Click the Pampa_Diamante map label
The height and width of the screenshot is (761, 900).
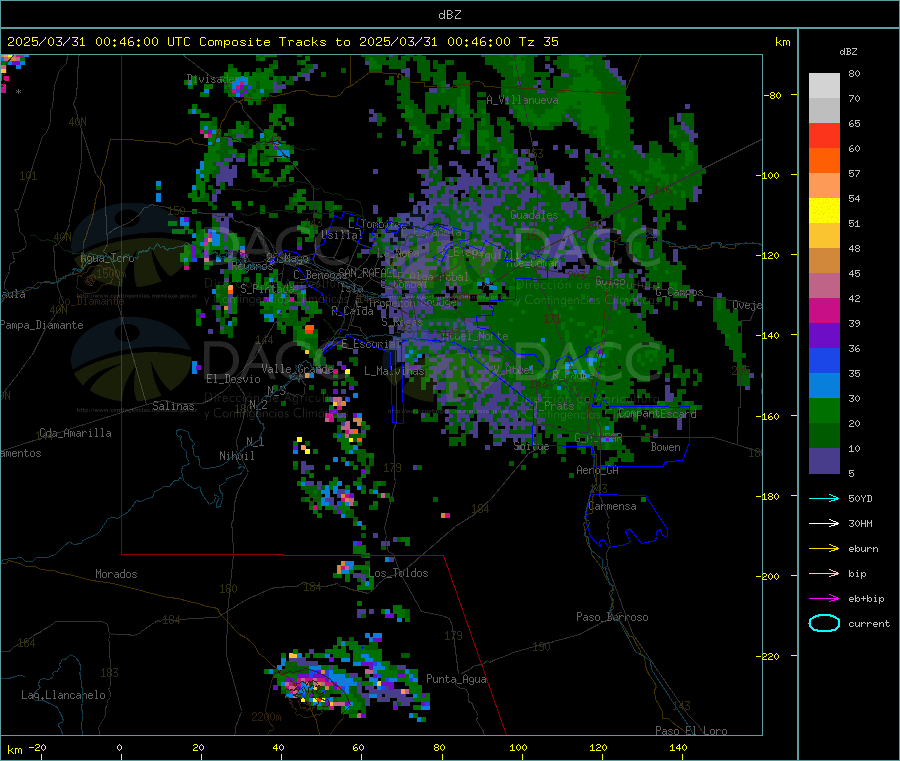coord(42,325)
